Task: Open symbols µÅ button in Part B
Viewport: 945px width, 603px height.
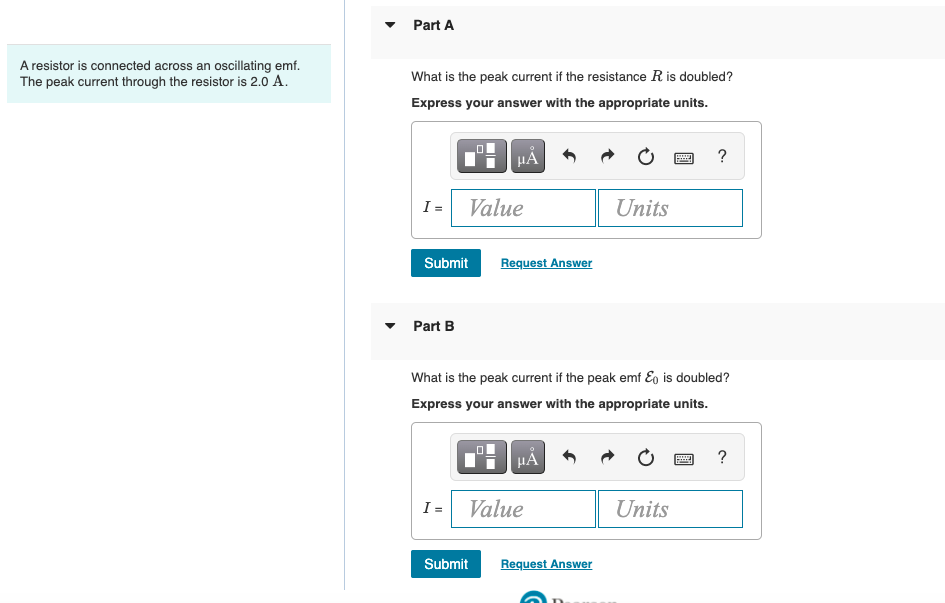Action: tap(528, 457)
